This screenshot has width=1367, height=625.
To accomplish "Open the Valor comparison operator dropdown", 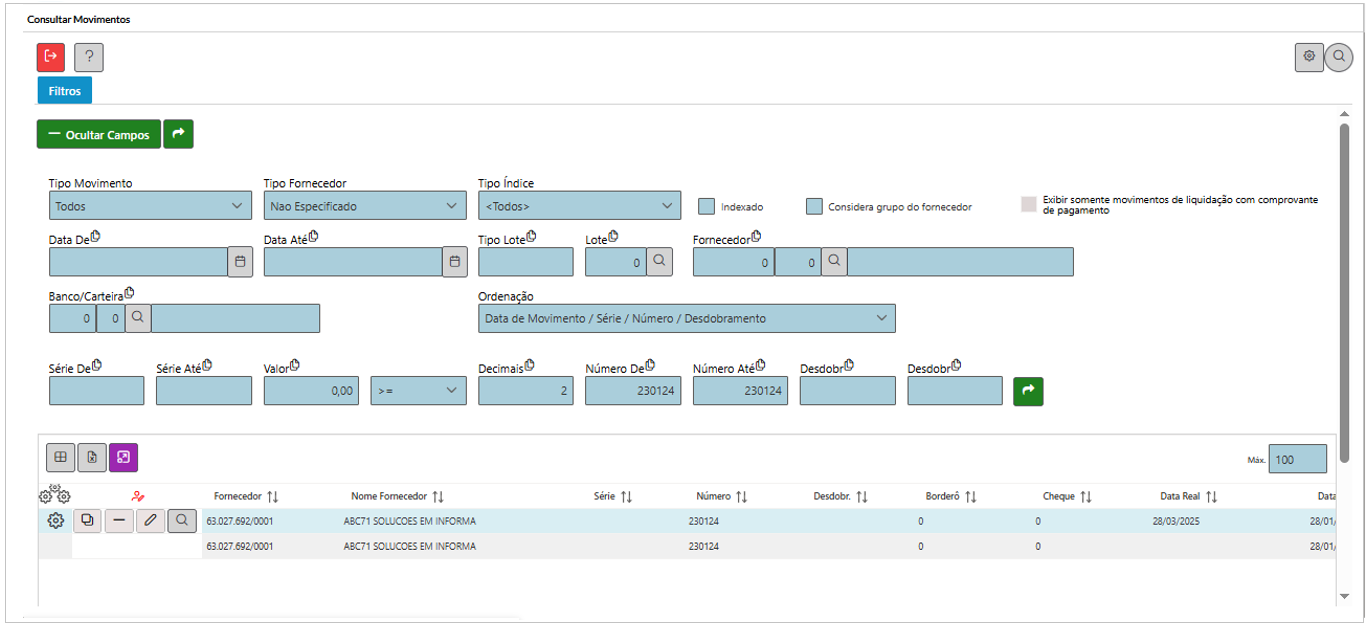I will (418, 391).
